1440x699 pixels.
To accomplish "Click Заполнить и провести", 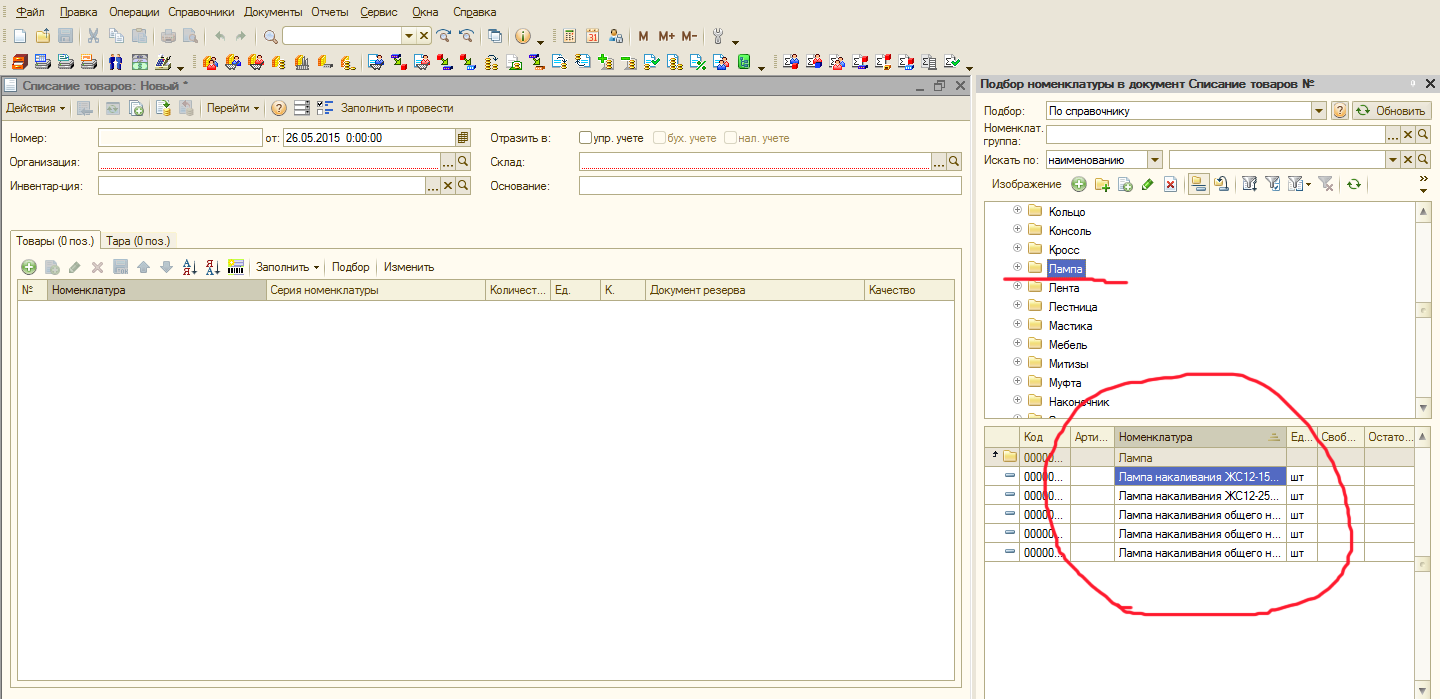I will 397,108.
